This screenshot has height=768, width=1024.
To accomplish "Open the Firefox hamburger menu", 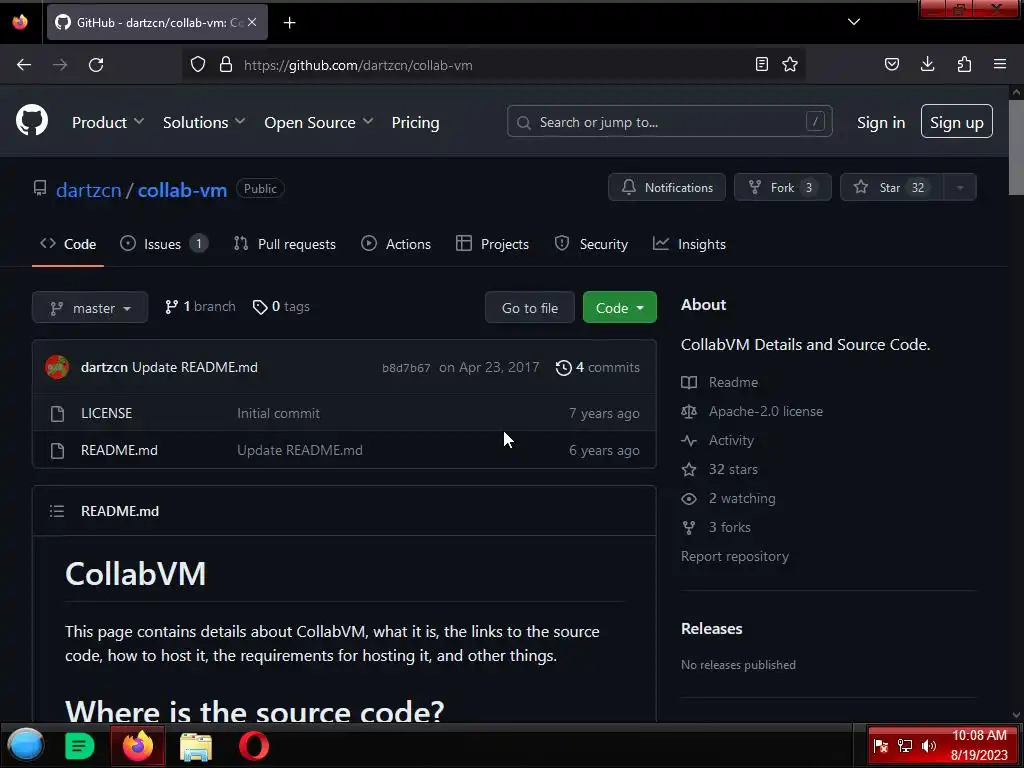I will (x=1000, y=64).
